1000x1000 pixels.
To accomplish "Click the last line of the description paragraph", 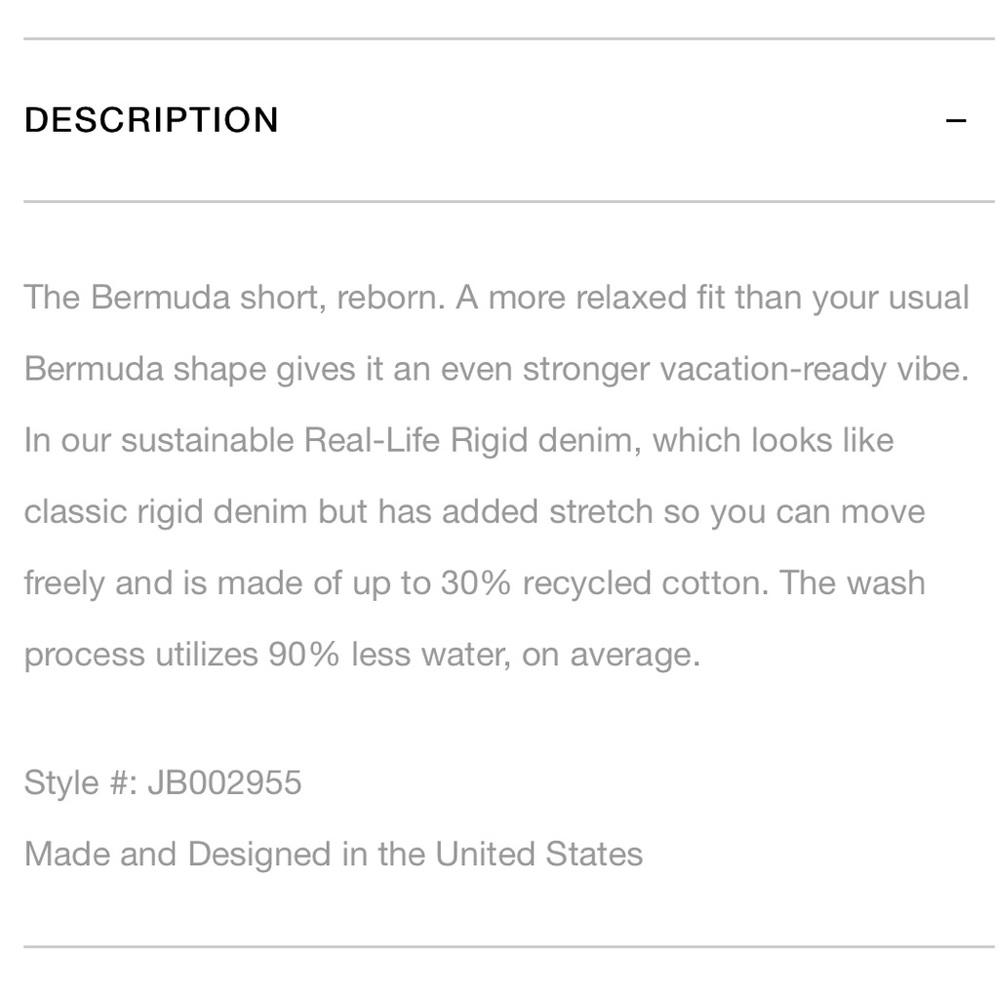I will [363, 654].
